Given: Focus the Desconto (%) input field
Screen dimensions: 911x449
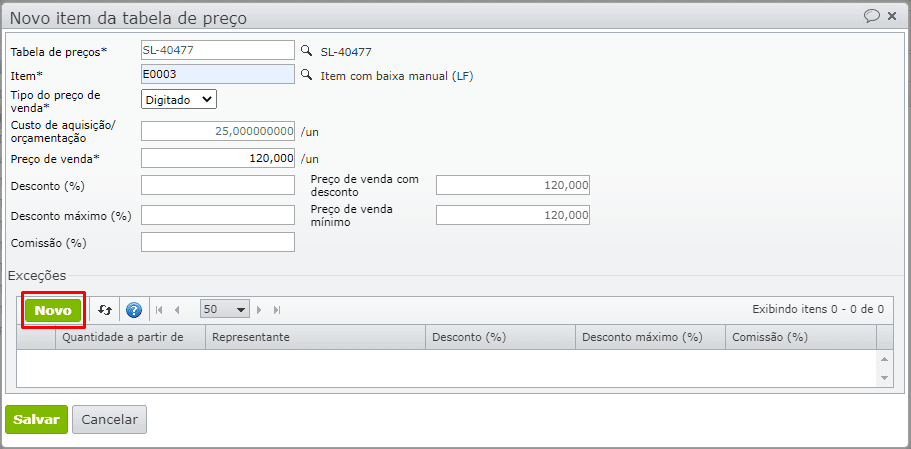Looking at the screenshot, I should [x=218, y=185].
